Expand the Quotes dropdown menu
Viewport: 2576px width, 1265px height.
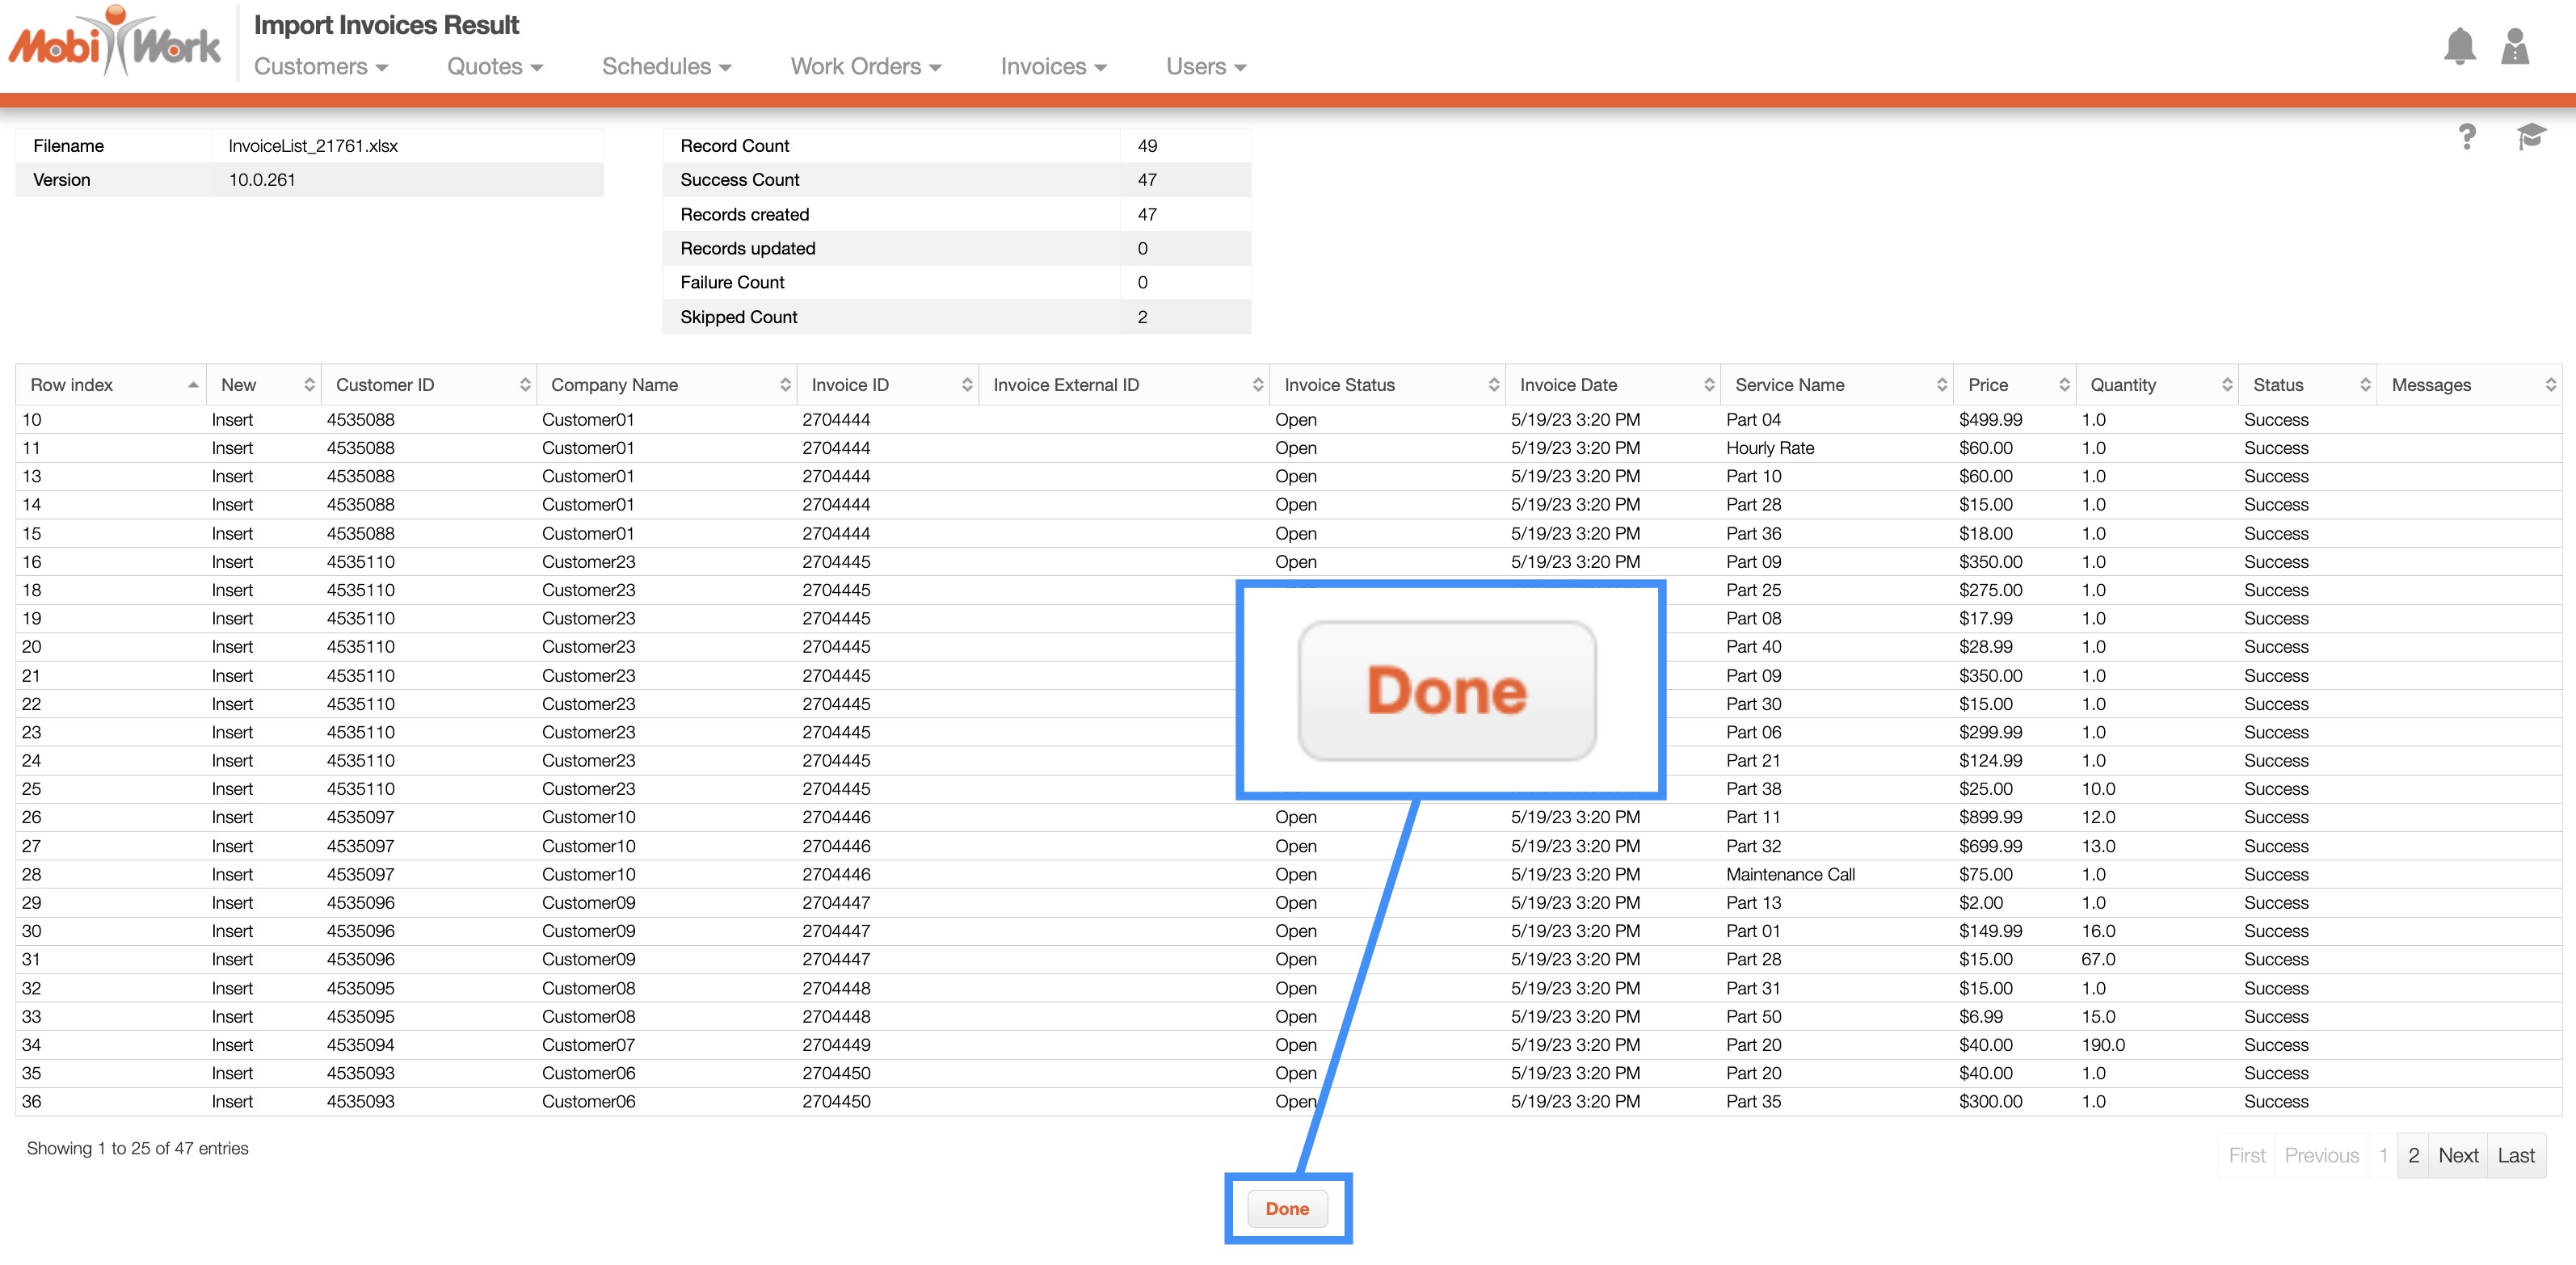click(494, 67)
